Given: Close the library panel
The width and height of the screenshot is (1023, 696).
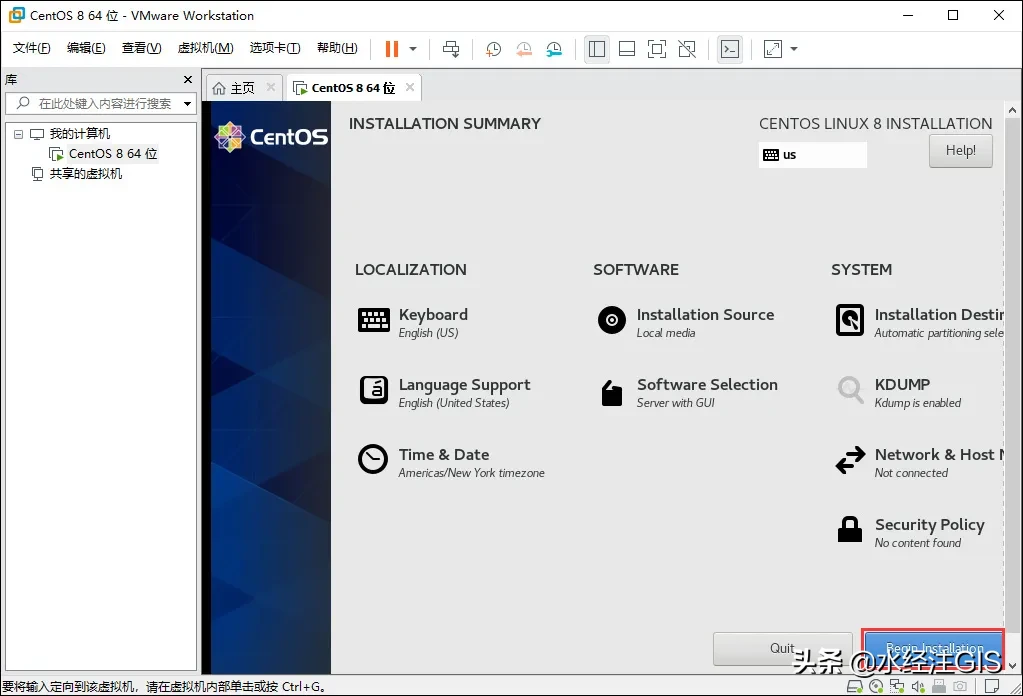Looking at the screenshot, I should [x=188, y=80].
